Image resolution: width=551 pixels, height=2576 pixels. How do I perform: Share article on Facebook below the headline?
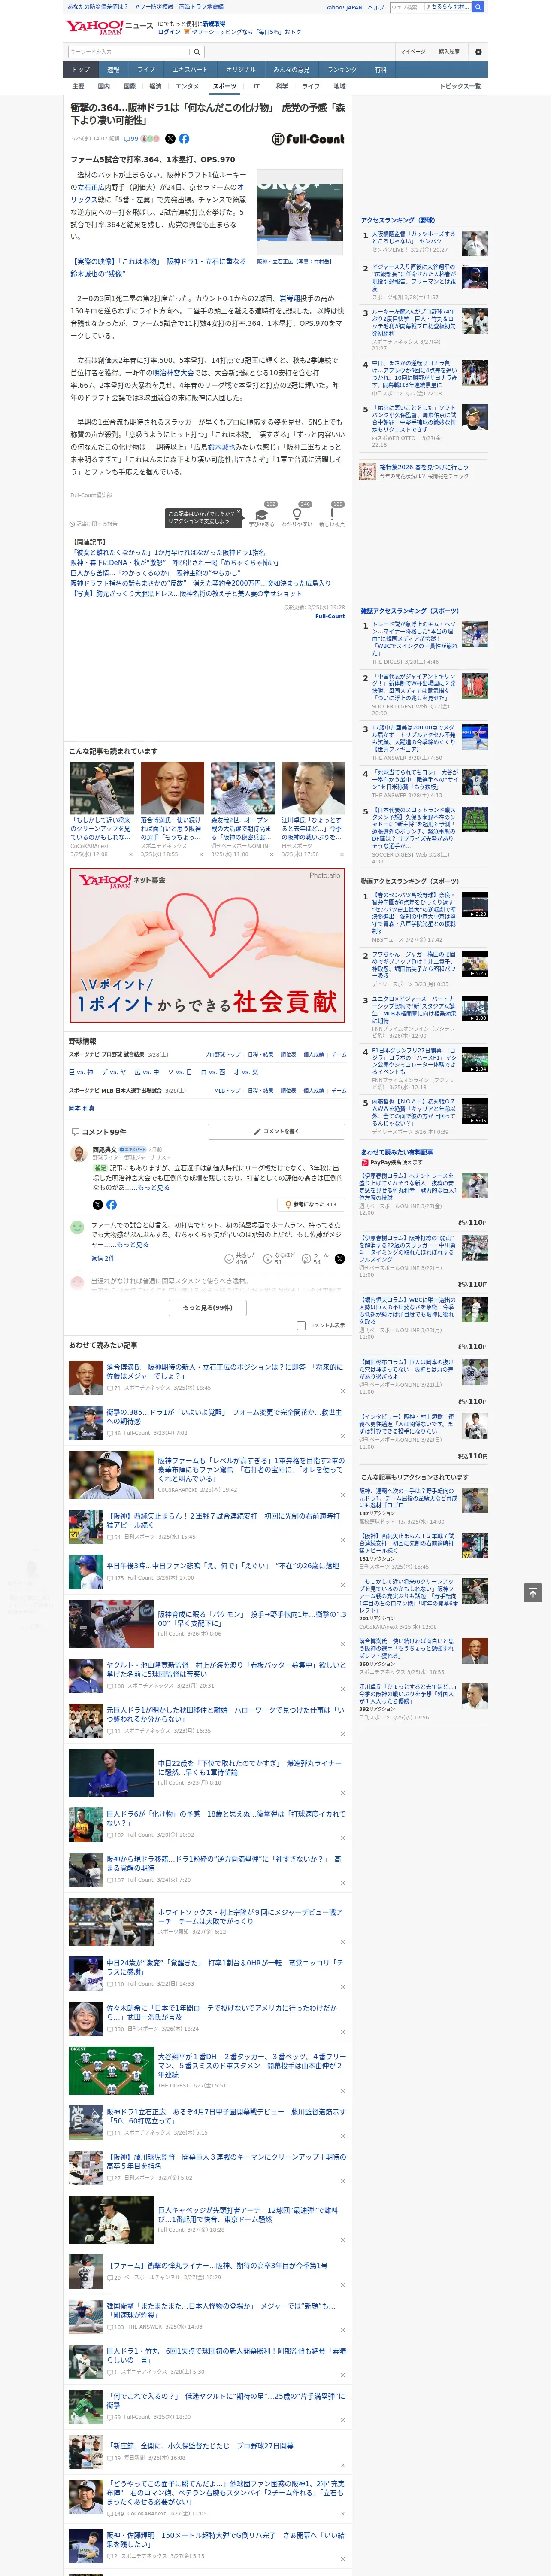(x=184, y=139)
